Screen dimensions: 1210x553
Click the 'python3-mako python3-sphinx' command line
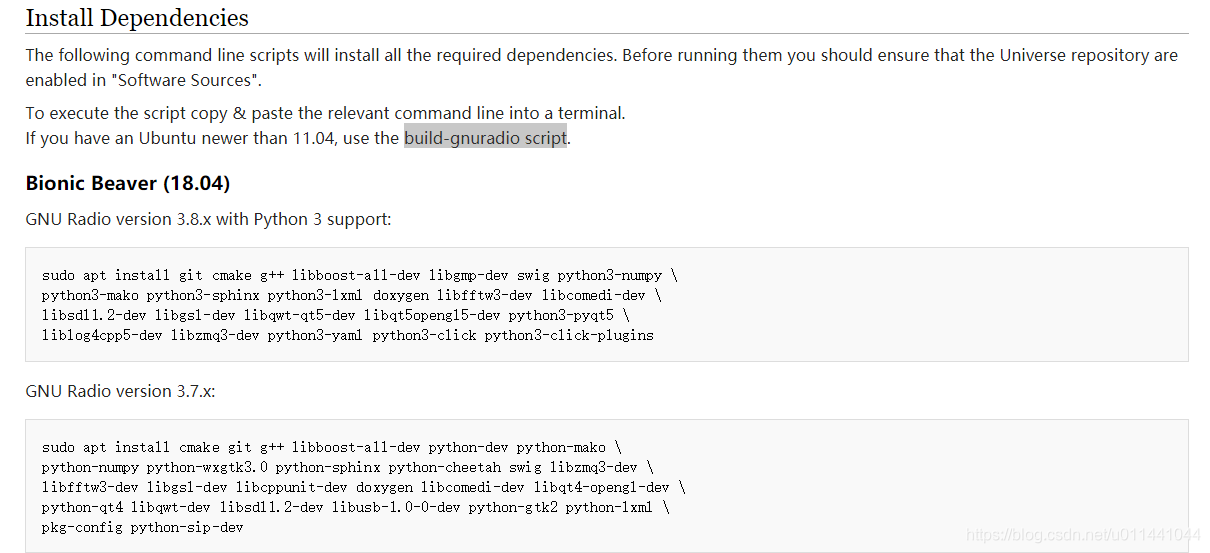tap(351, 295)
